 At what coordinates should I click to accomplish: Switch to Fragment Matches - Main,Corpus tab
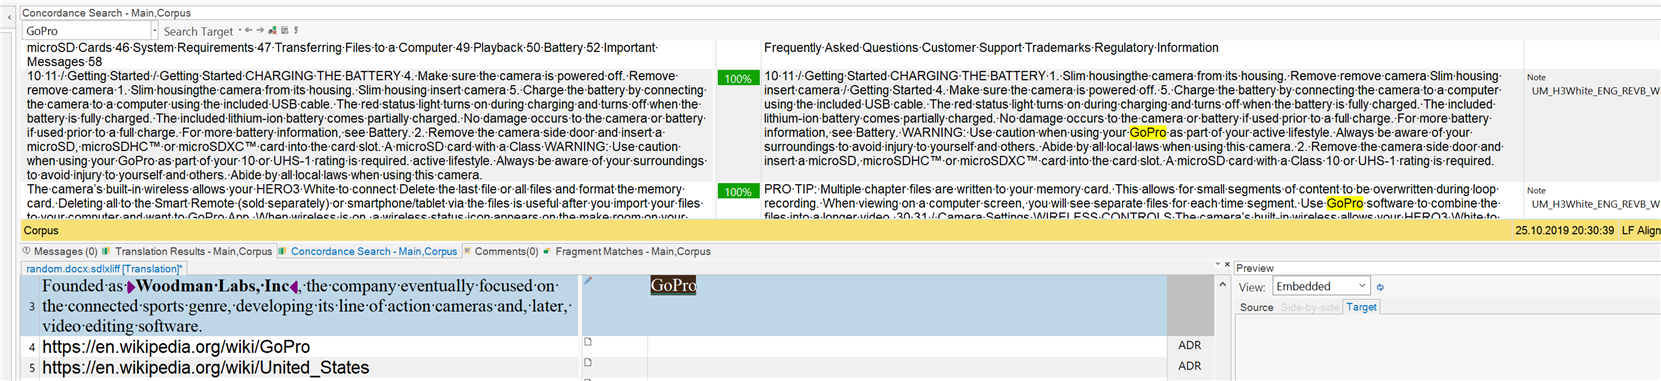(x=626, y=252)
